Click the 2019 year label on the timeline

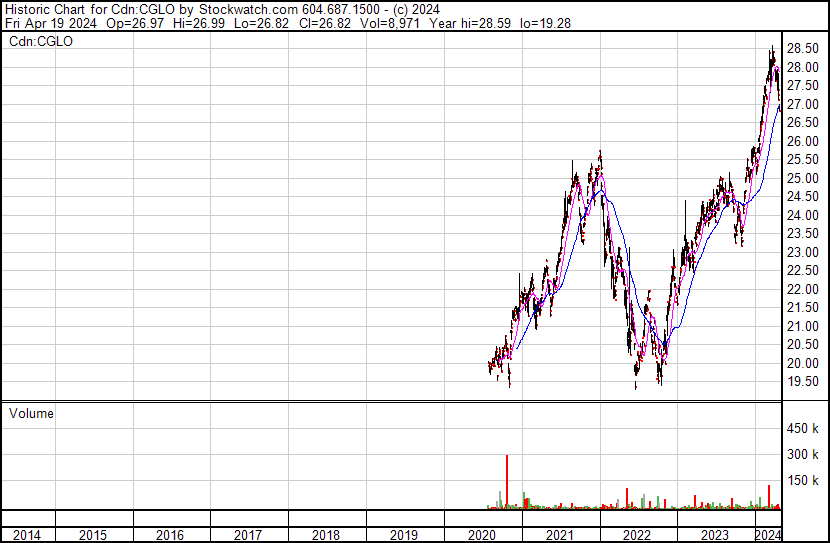point(404,535)
